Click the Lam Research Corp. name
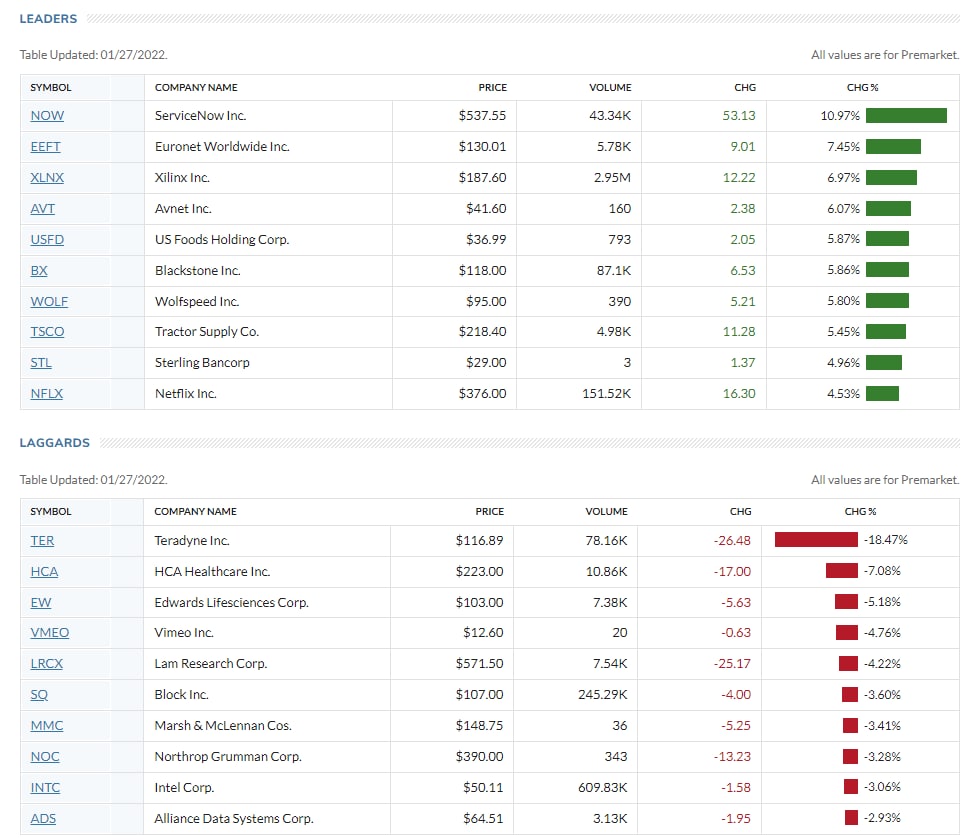 click(211, 663)
